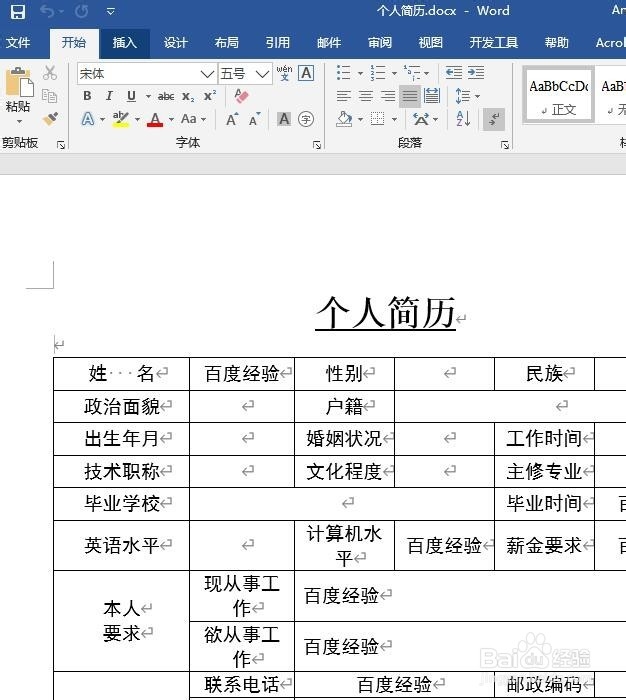Switch to the 插入 ribbon tab
The width and height of the screenshot is (626, 700).
[125, 43]
